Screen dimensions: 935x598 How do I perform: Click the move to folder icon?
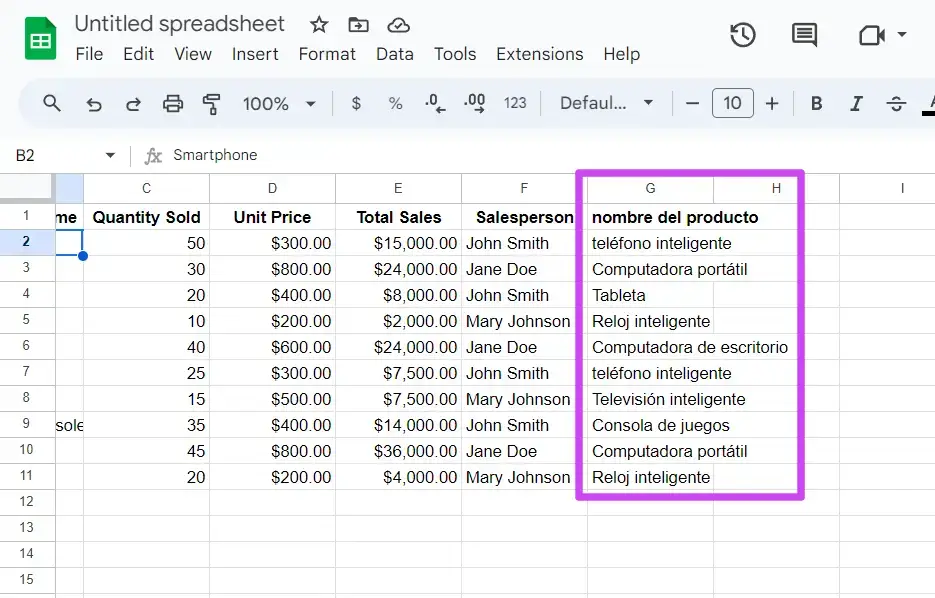358,25
